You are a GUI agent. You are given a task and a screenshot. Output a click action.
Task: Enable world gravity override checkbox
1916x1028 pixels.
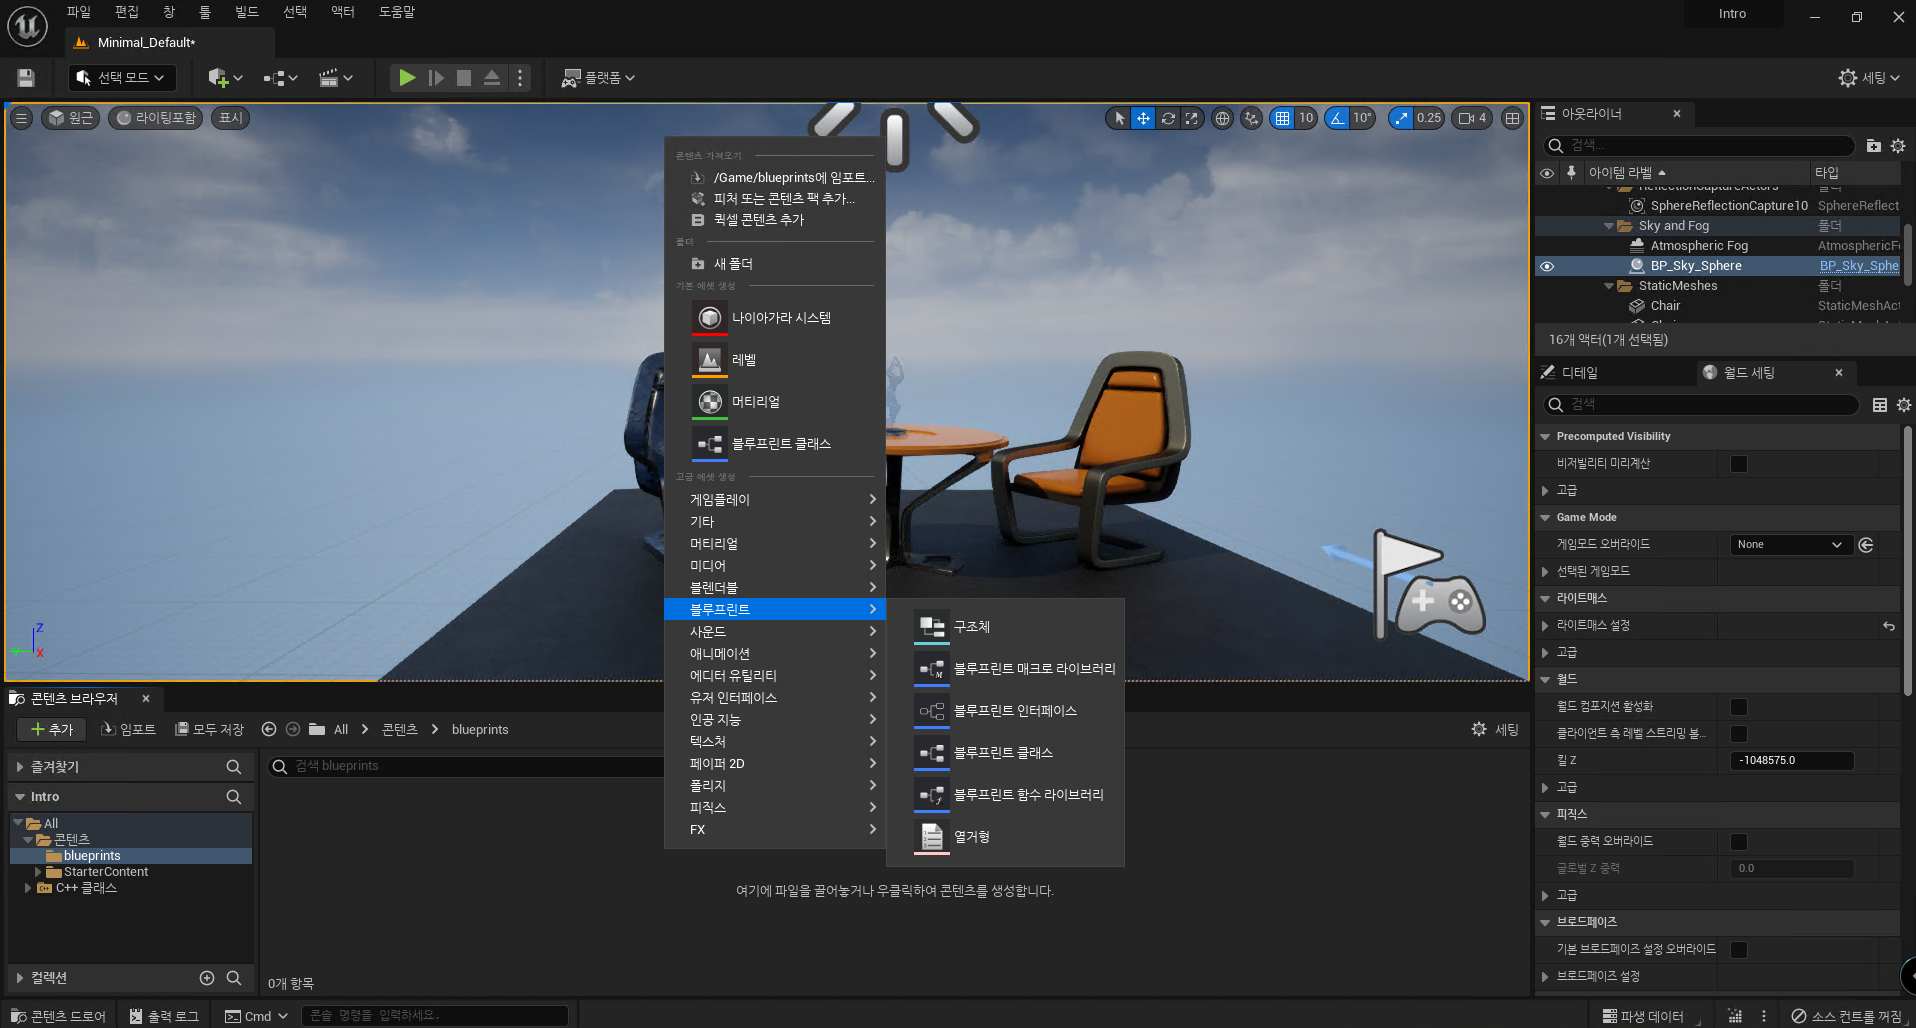(1739, 842)
